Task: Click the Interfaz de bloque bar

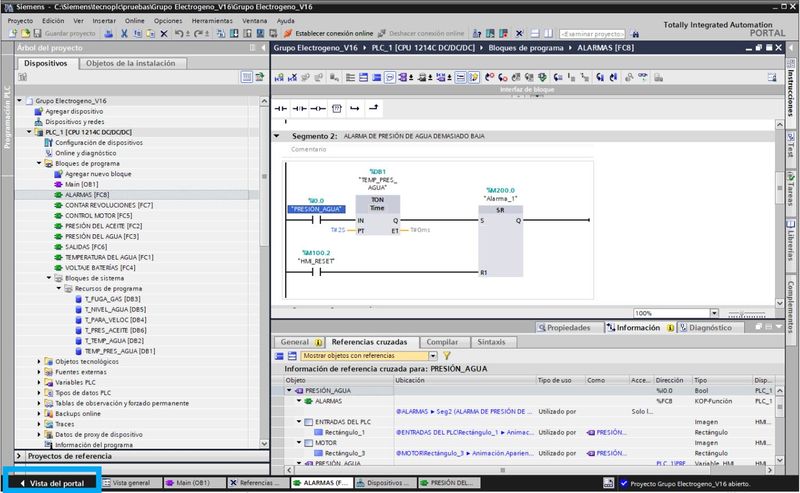Action: pos(527,89)
